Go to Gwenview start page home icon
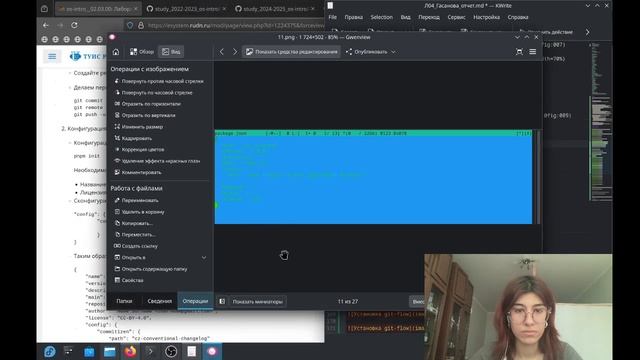The image size is (640, 360). pos(116,52)
